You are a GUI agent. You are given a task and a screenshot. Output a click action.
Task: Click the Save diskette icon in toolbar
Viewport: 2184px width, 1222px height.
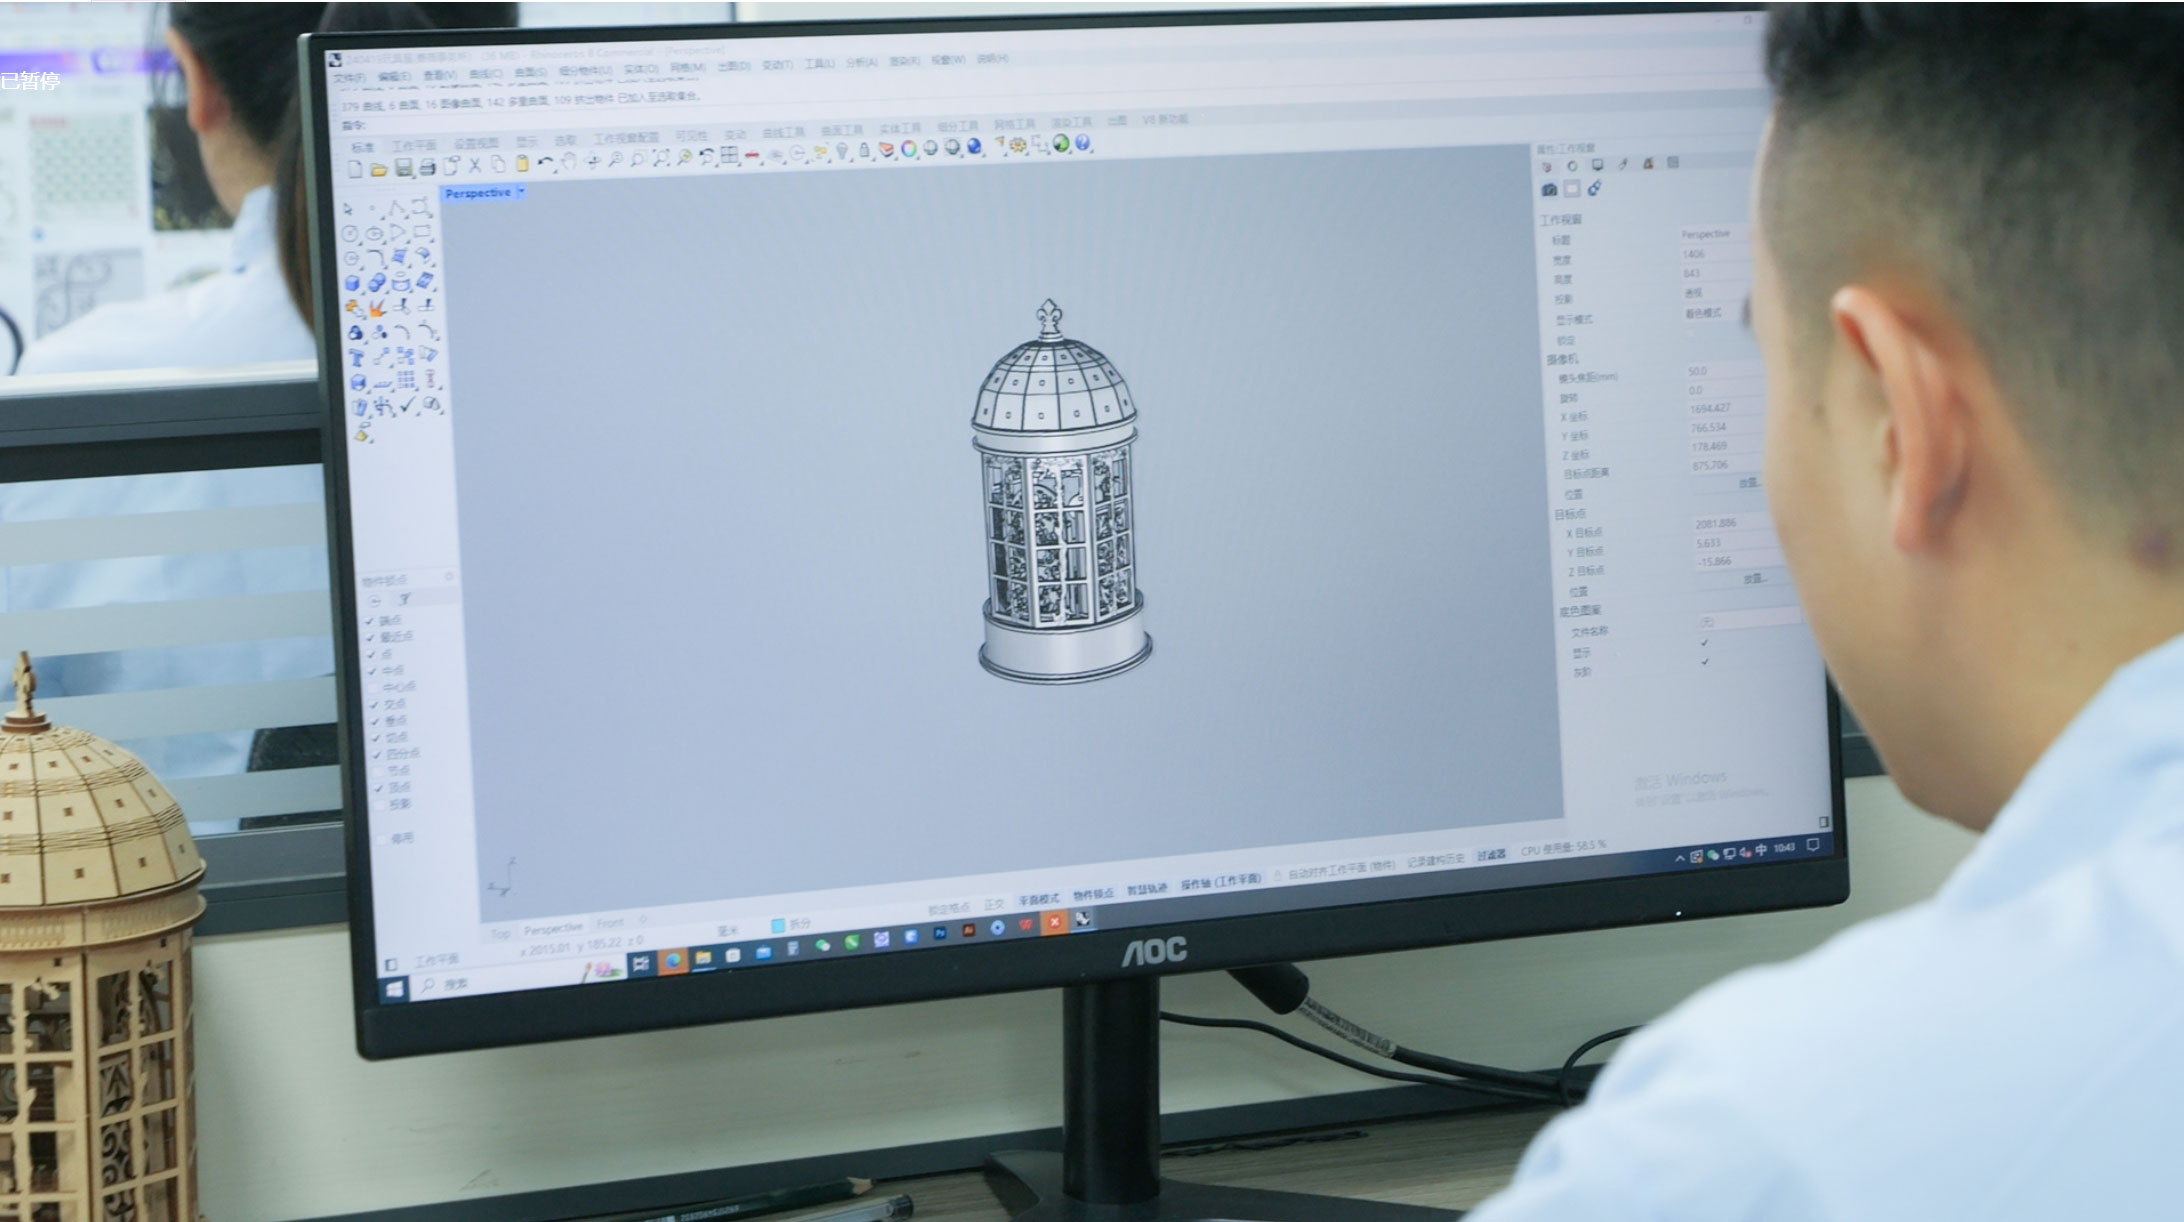point(404,168)
